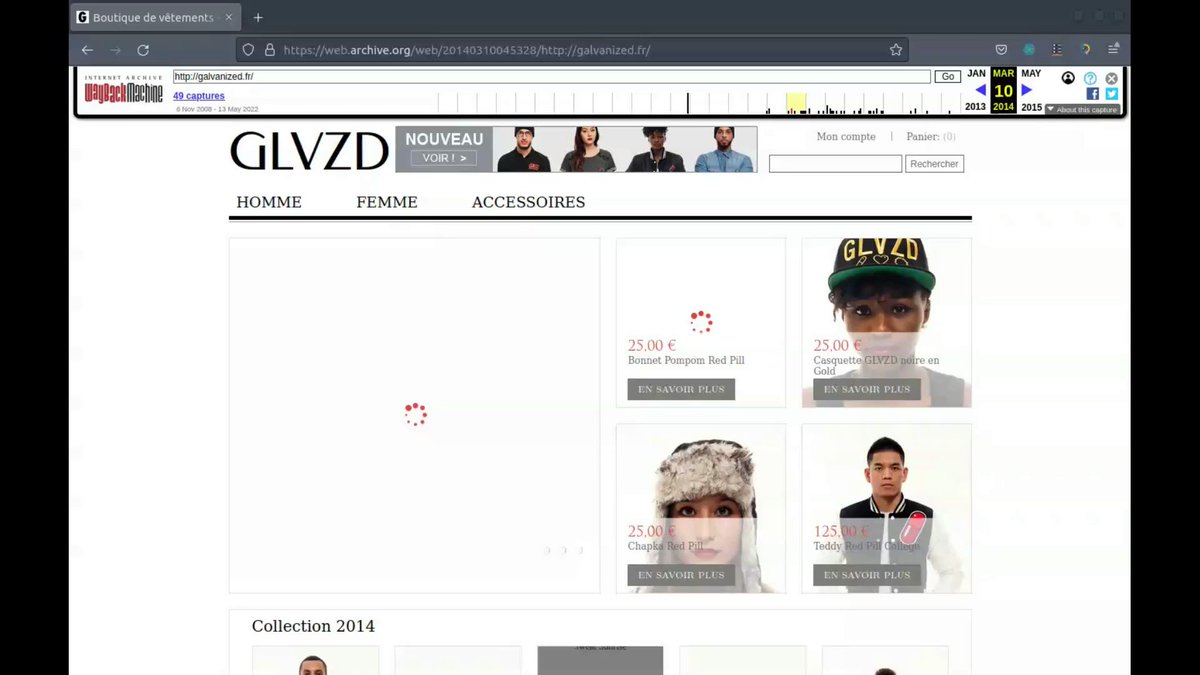Open the Panier cart link
Viewport: 1200px width, 675px height.
pos(931,137)
